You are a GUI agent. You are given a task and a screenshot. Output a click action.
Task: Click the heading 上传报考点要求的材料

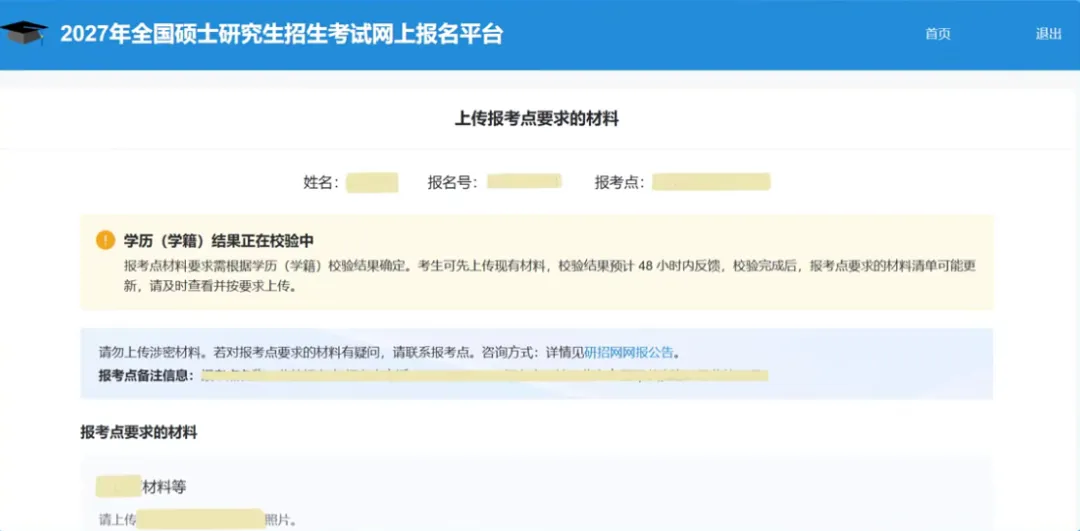537,119
